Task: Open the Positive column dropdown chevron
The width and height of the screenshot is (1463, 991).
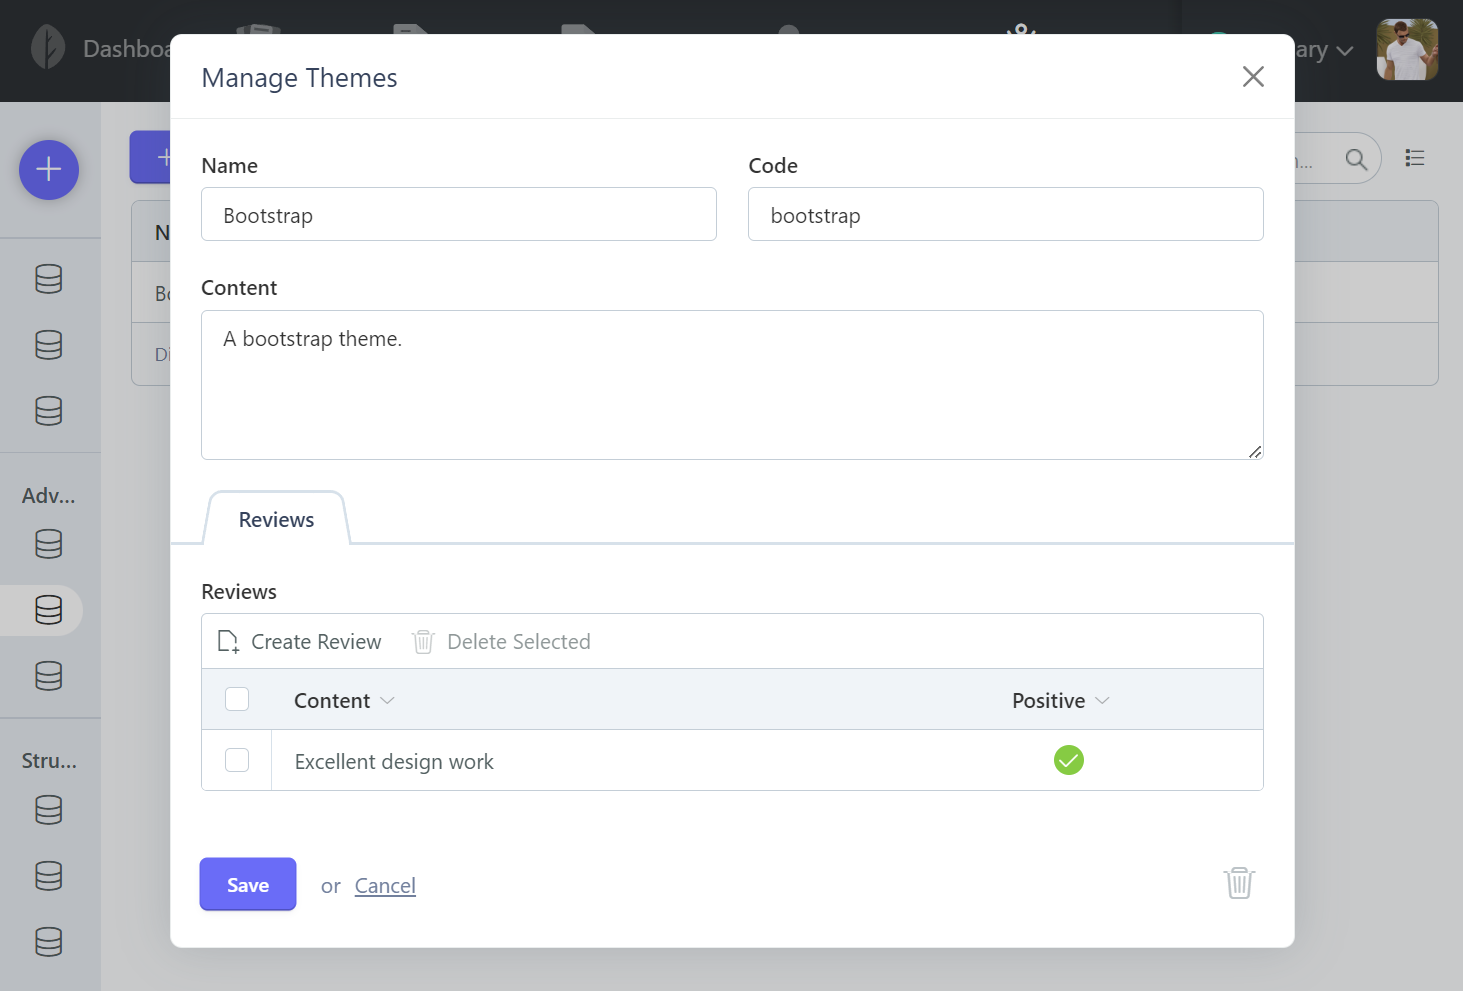Action: point(1103,700)
